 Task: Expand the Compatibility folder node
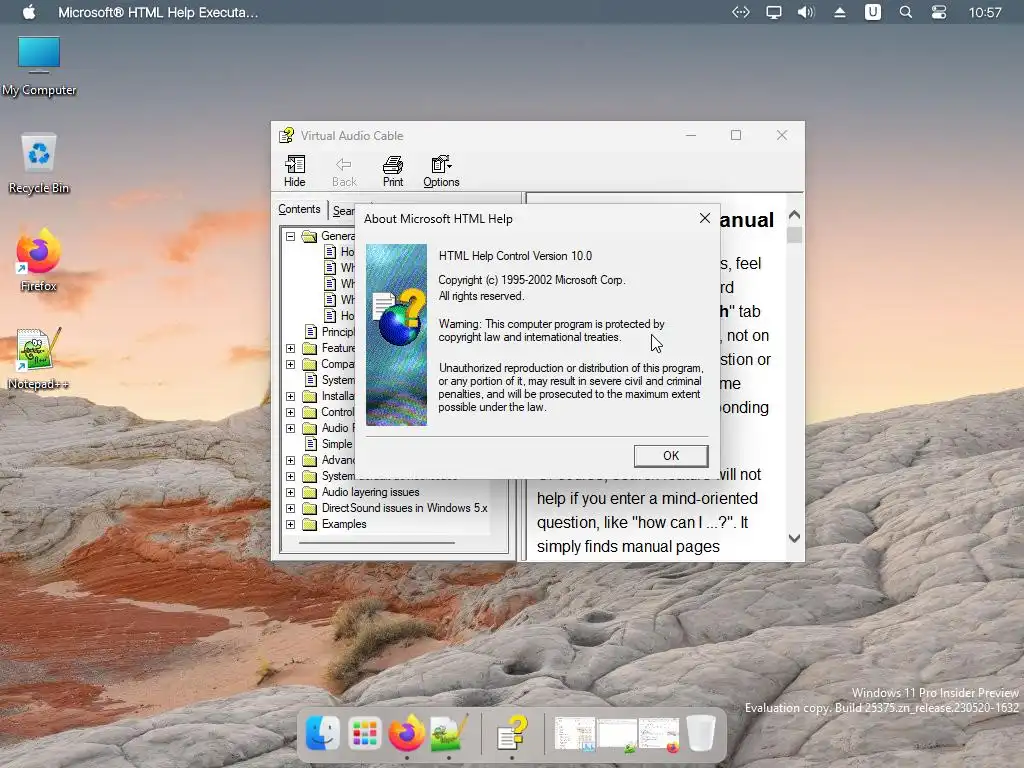[291, 364]
